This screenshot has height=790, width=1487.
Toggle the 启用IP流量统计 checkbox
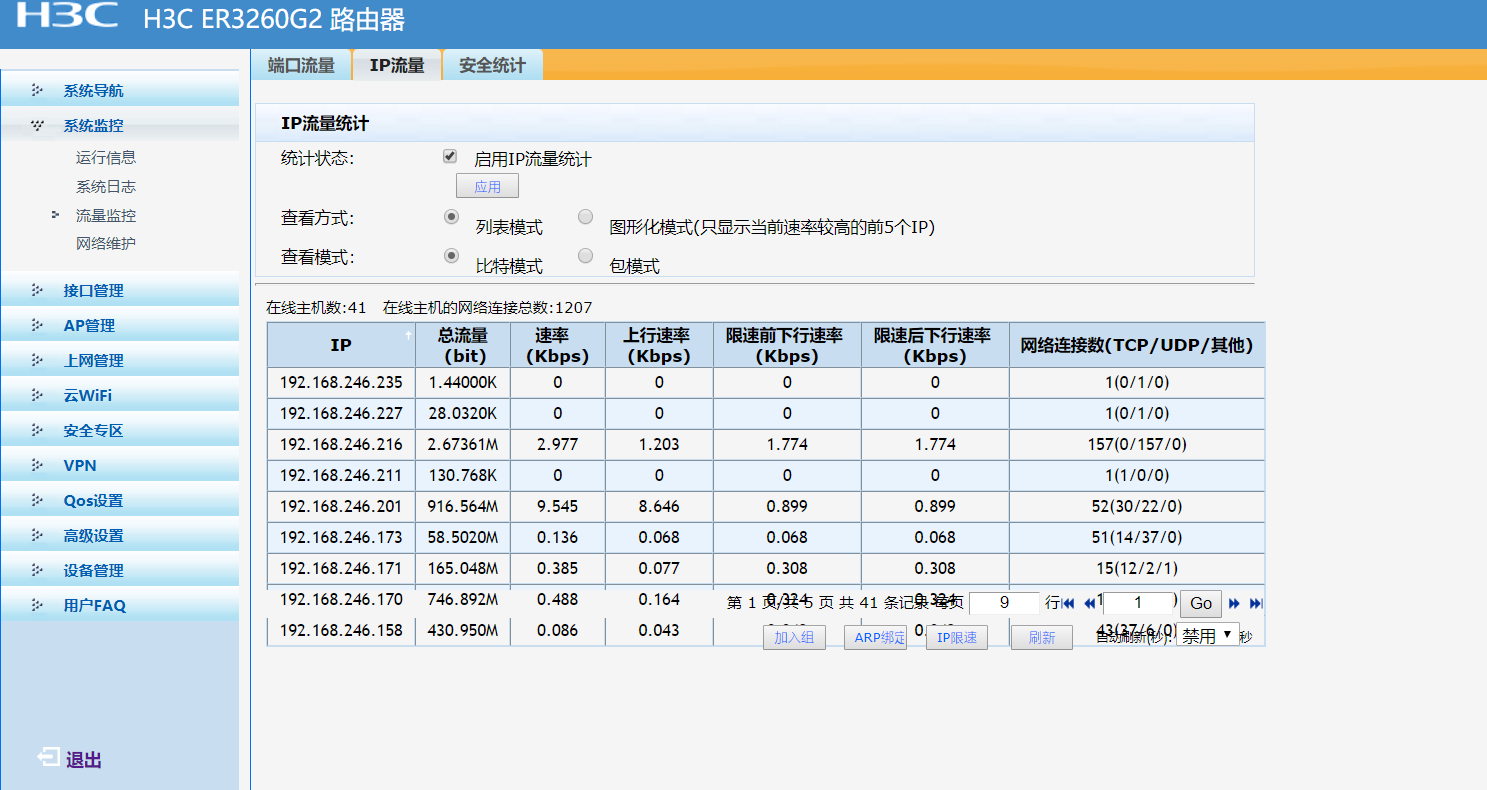pos(450,156)
